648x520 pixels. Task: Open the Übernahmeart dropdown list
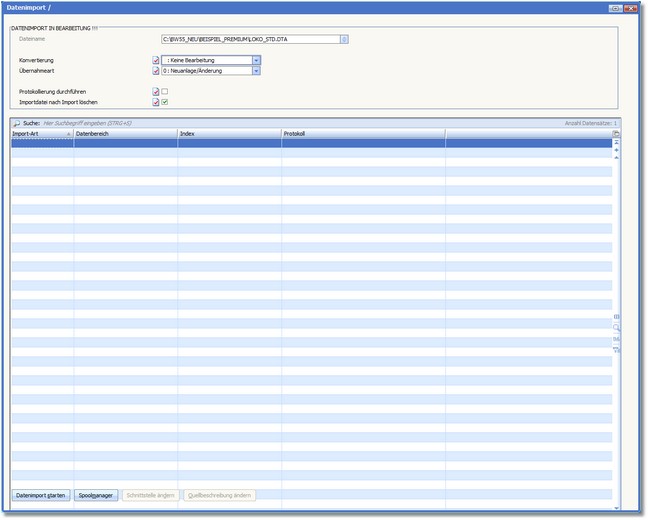(256, 70)
